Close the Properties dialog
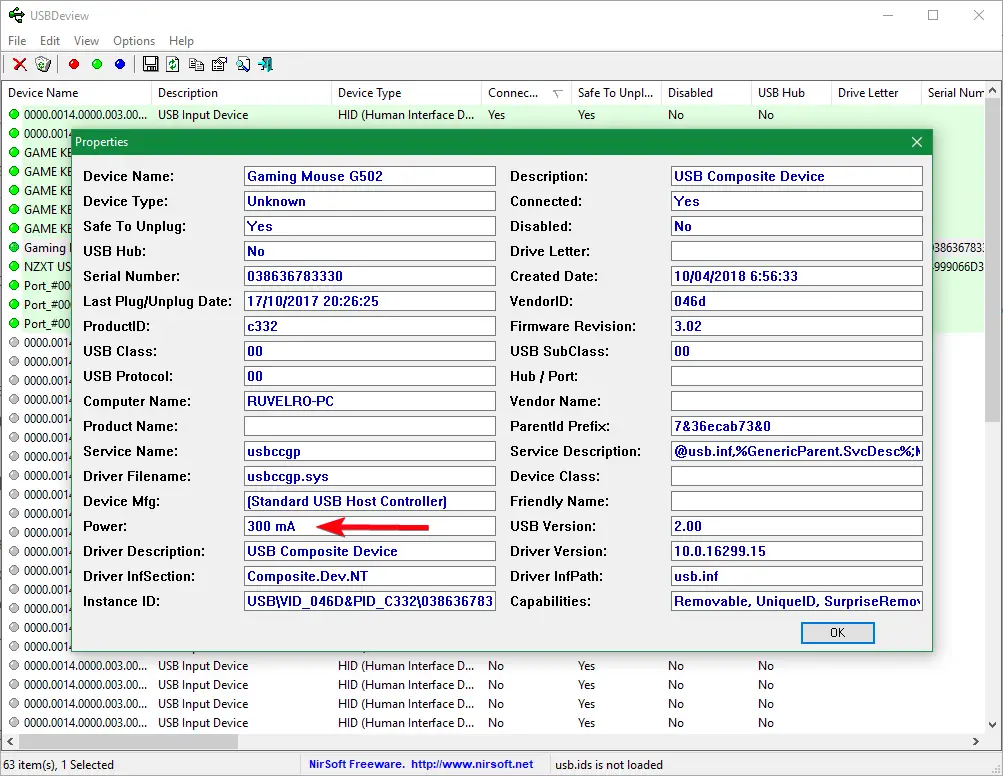The width and height of the screenshot is (1003, 776). coord(916,142)
